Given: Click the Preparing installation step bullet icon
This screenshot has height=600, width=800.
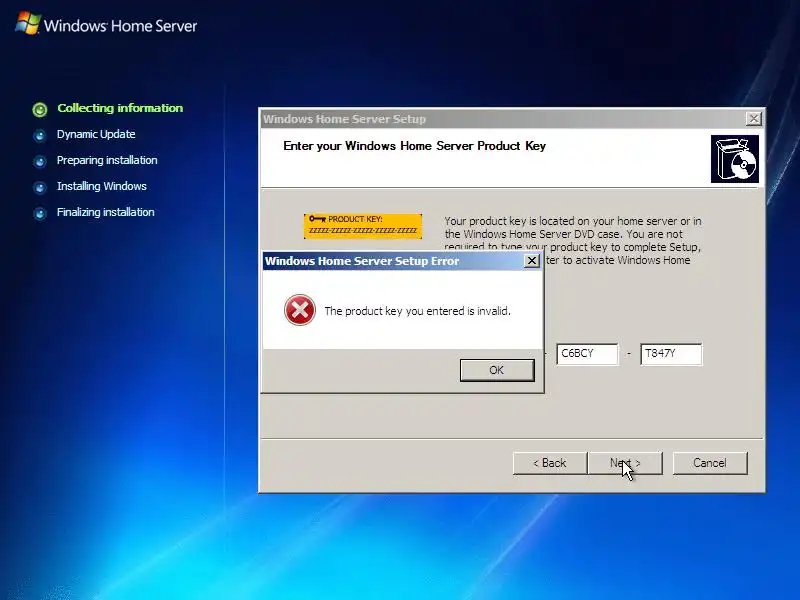Looking at the screenshot, I should coord(39,162).
